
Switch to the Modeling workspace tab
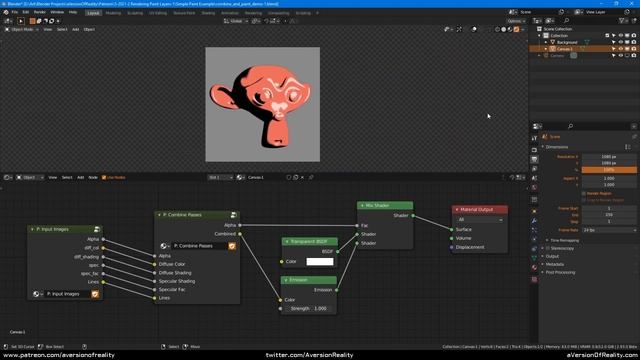pyautogui.click(x=113, y=13)
